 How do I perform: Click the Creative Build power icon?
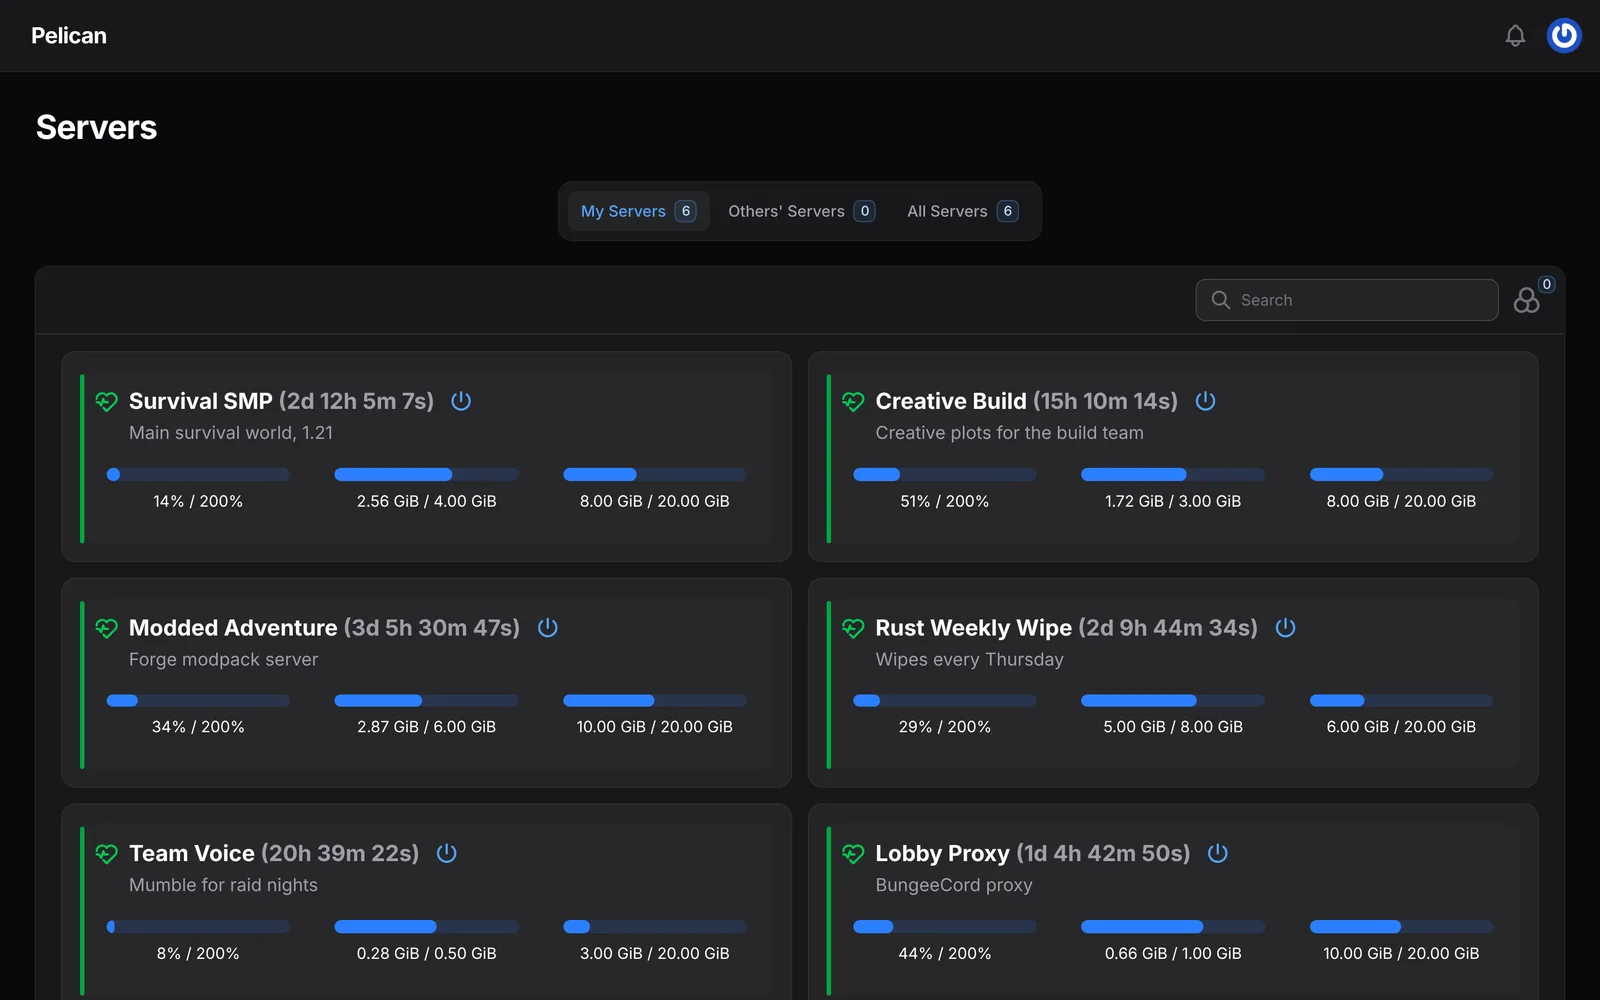1205,401
